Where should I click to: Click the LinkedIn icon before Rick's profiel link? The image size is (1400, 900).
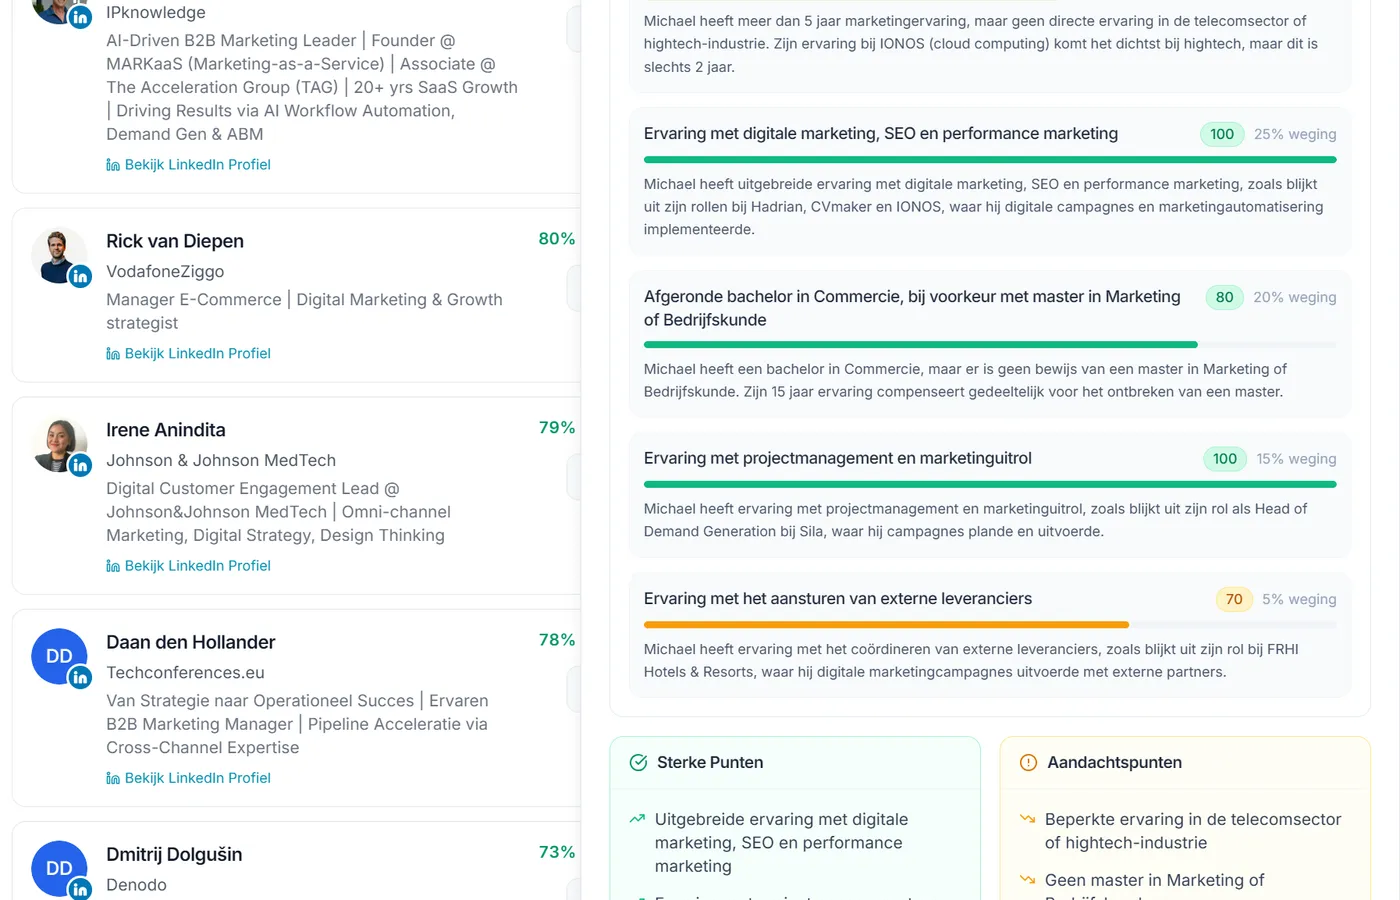click(x=113, y=353)
